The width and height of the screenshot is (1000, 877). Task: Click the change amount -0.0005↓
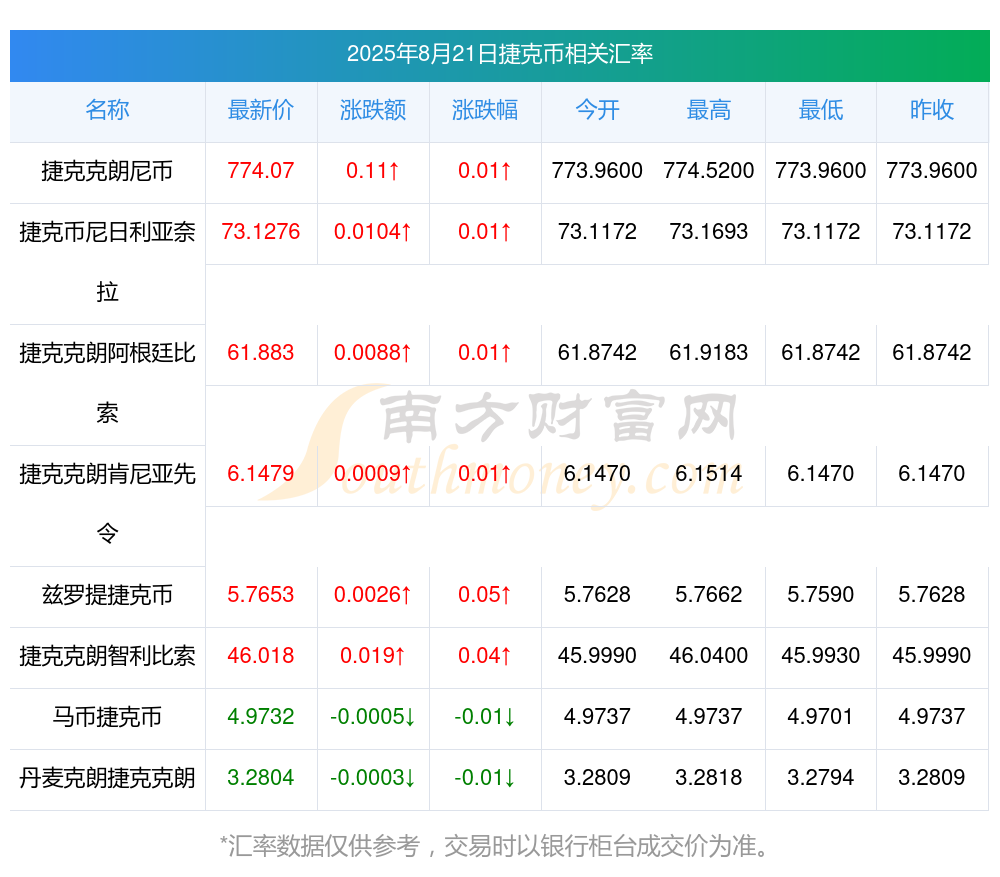[373, 716]
